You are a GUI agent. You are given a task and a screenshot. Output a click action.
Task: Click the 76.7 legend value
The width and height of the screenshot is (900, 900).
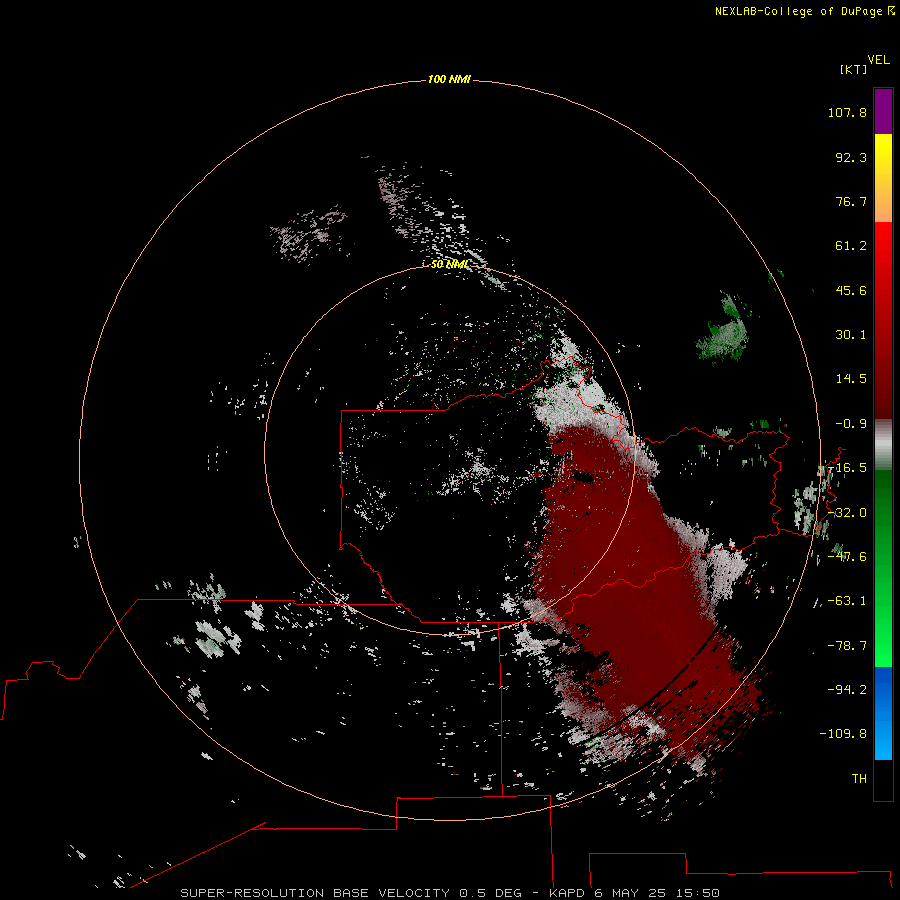pos(851,201)
